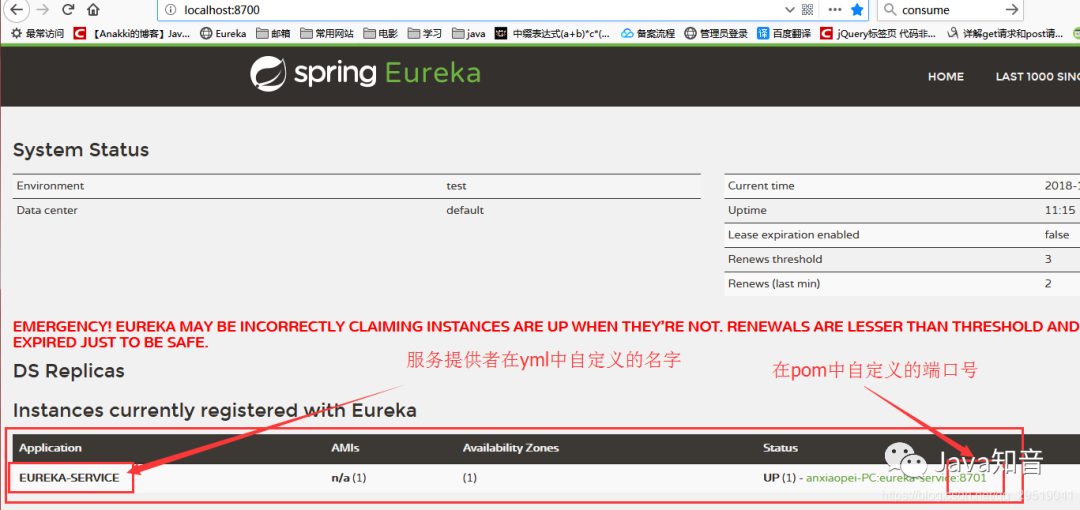
Task: Open the 常用网站 bookmark folder
Action: [x=326, y=33]
